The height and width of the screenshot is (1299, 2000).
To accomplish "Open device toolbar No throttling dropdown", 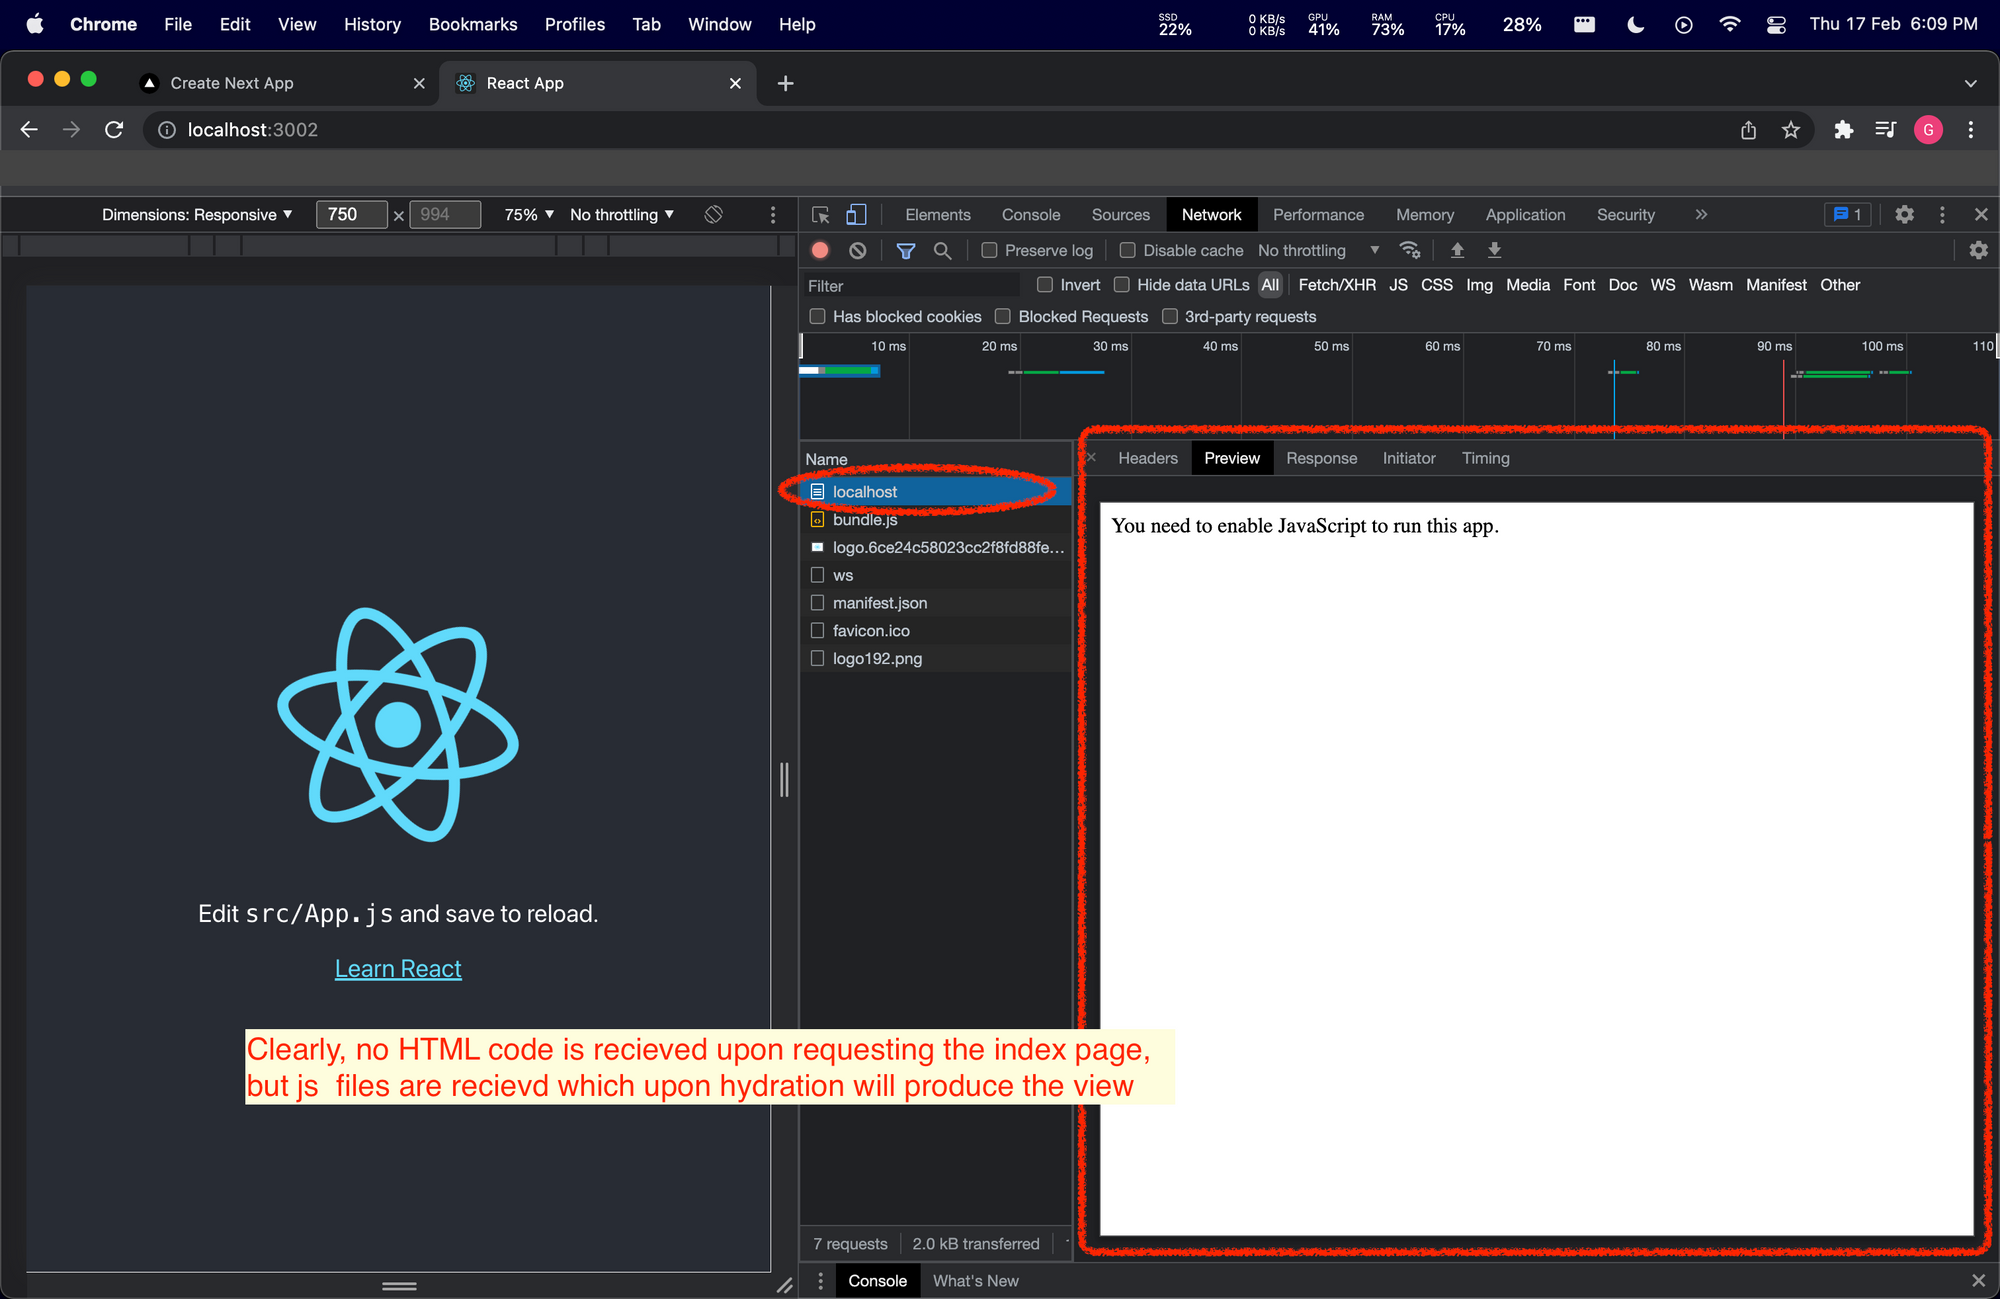I will coord(622,215).
